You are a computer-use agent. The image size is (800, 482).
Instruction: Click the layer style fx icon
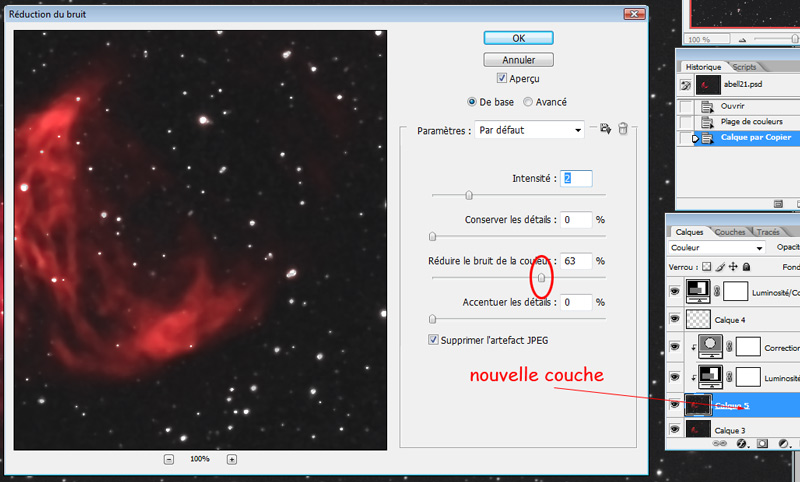coord(742,443)
